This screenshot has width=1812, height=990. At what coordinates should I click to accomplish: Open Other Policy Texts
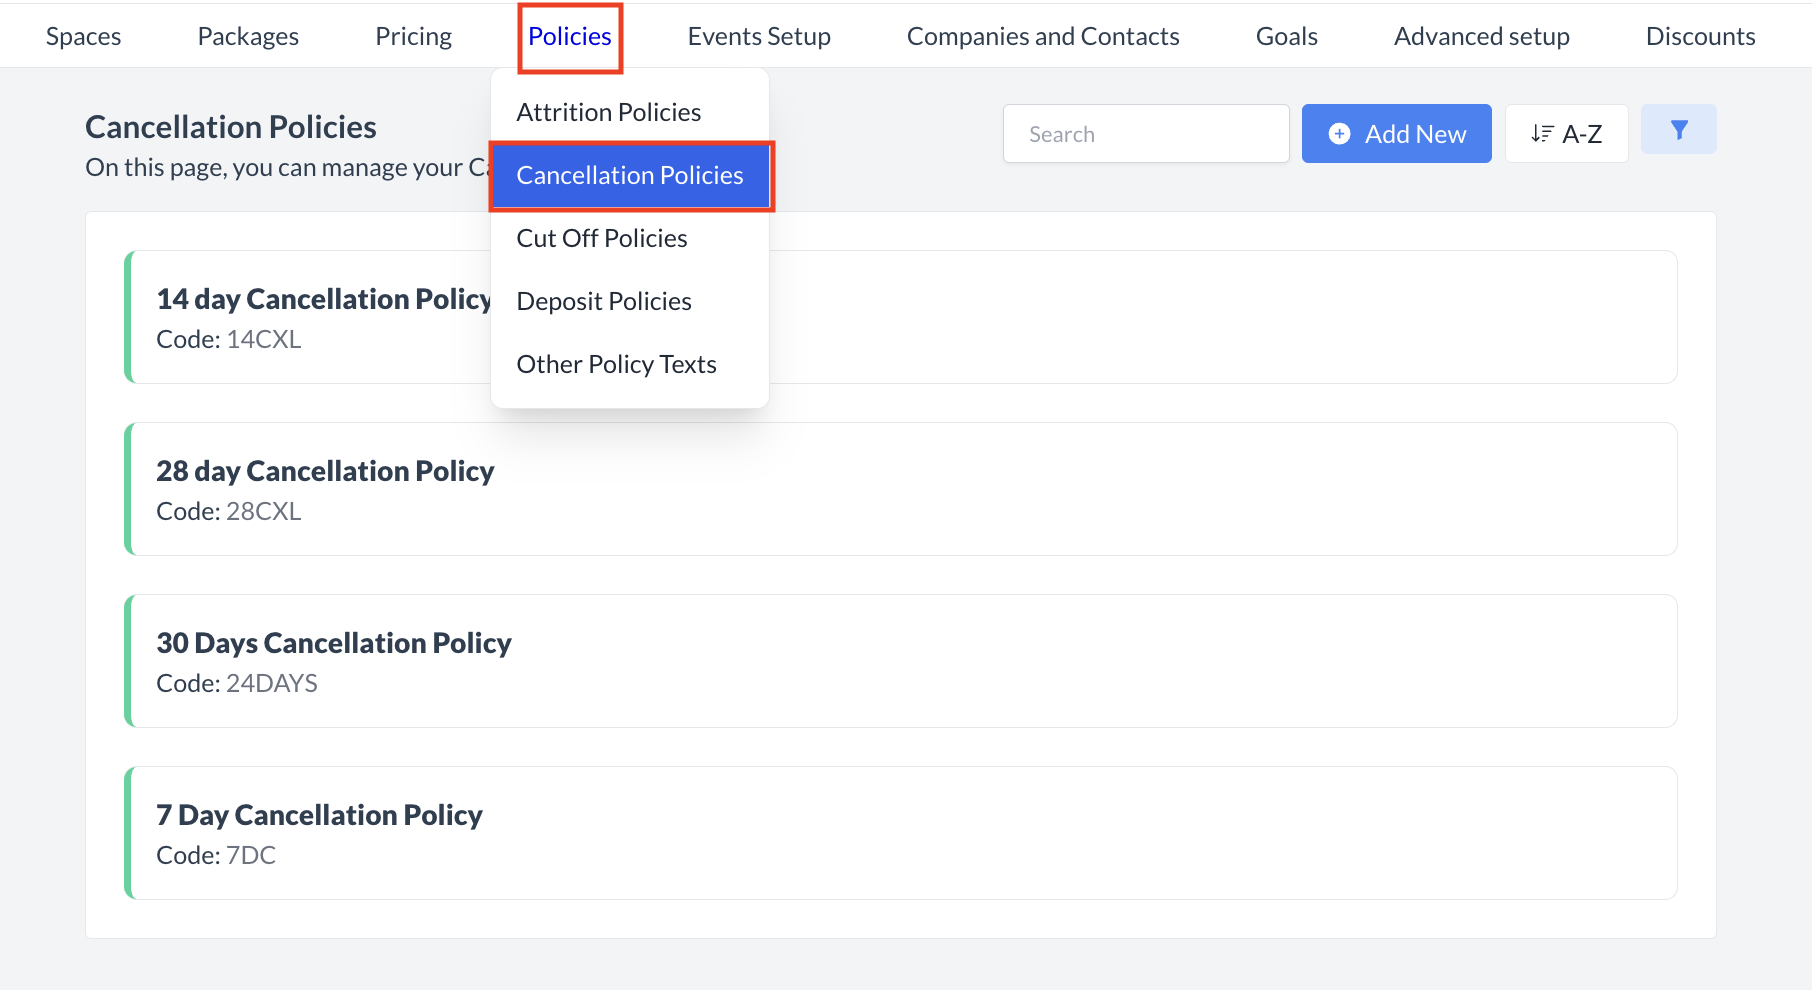(x=616, y=364)
